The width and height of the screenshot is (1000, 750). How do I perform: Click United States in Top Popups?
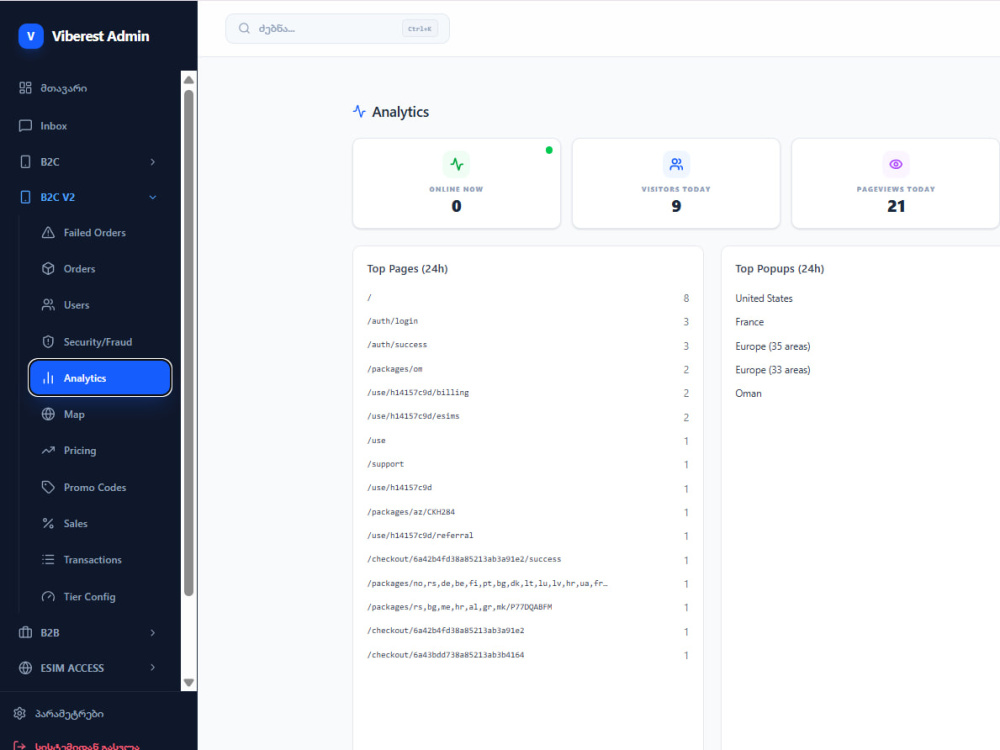coord(763,298)
